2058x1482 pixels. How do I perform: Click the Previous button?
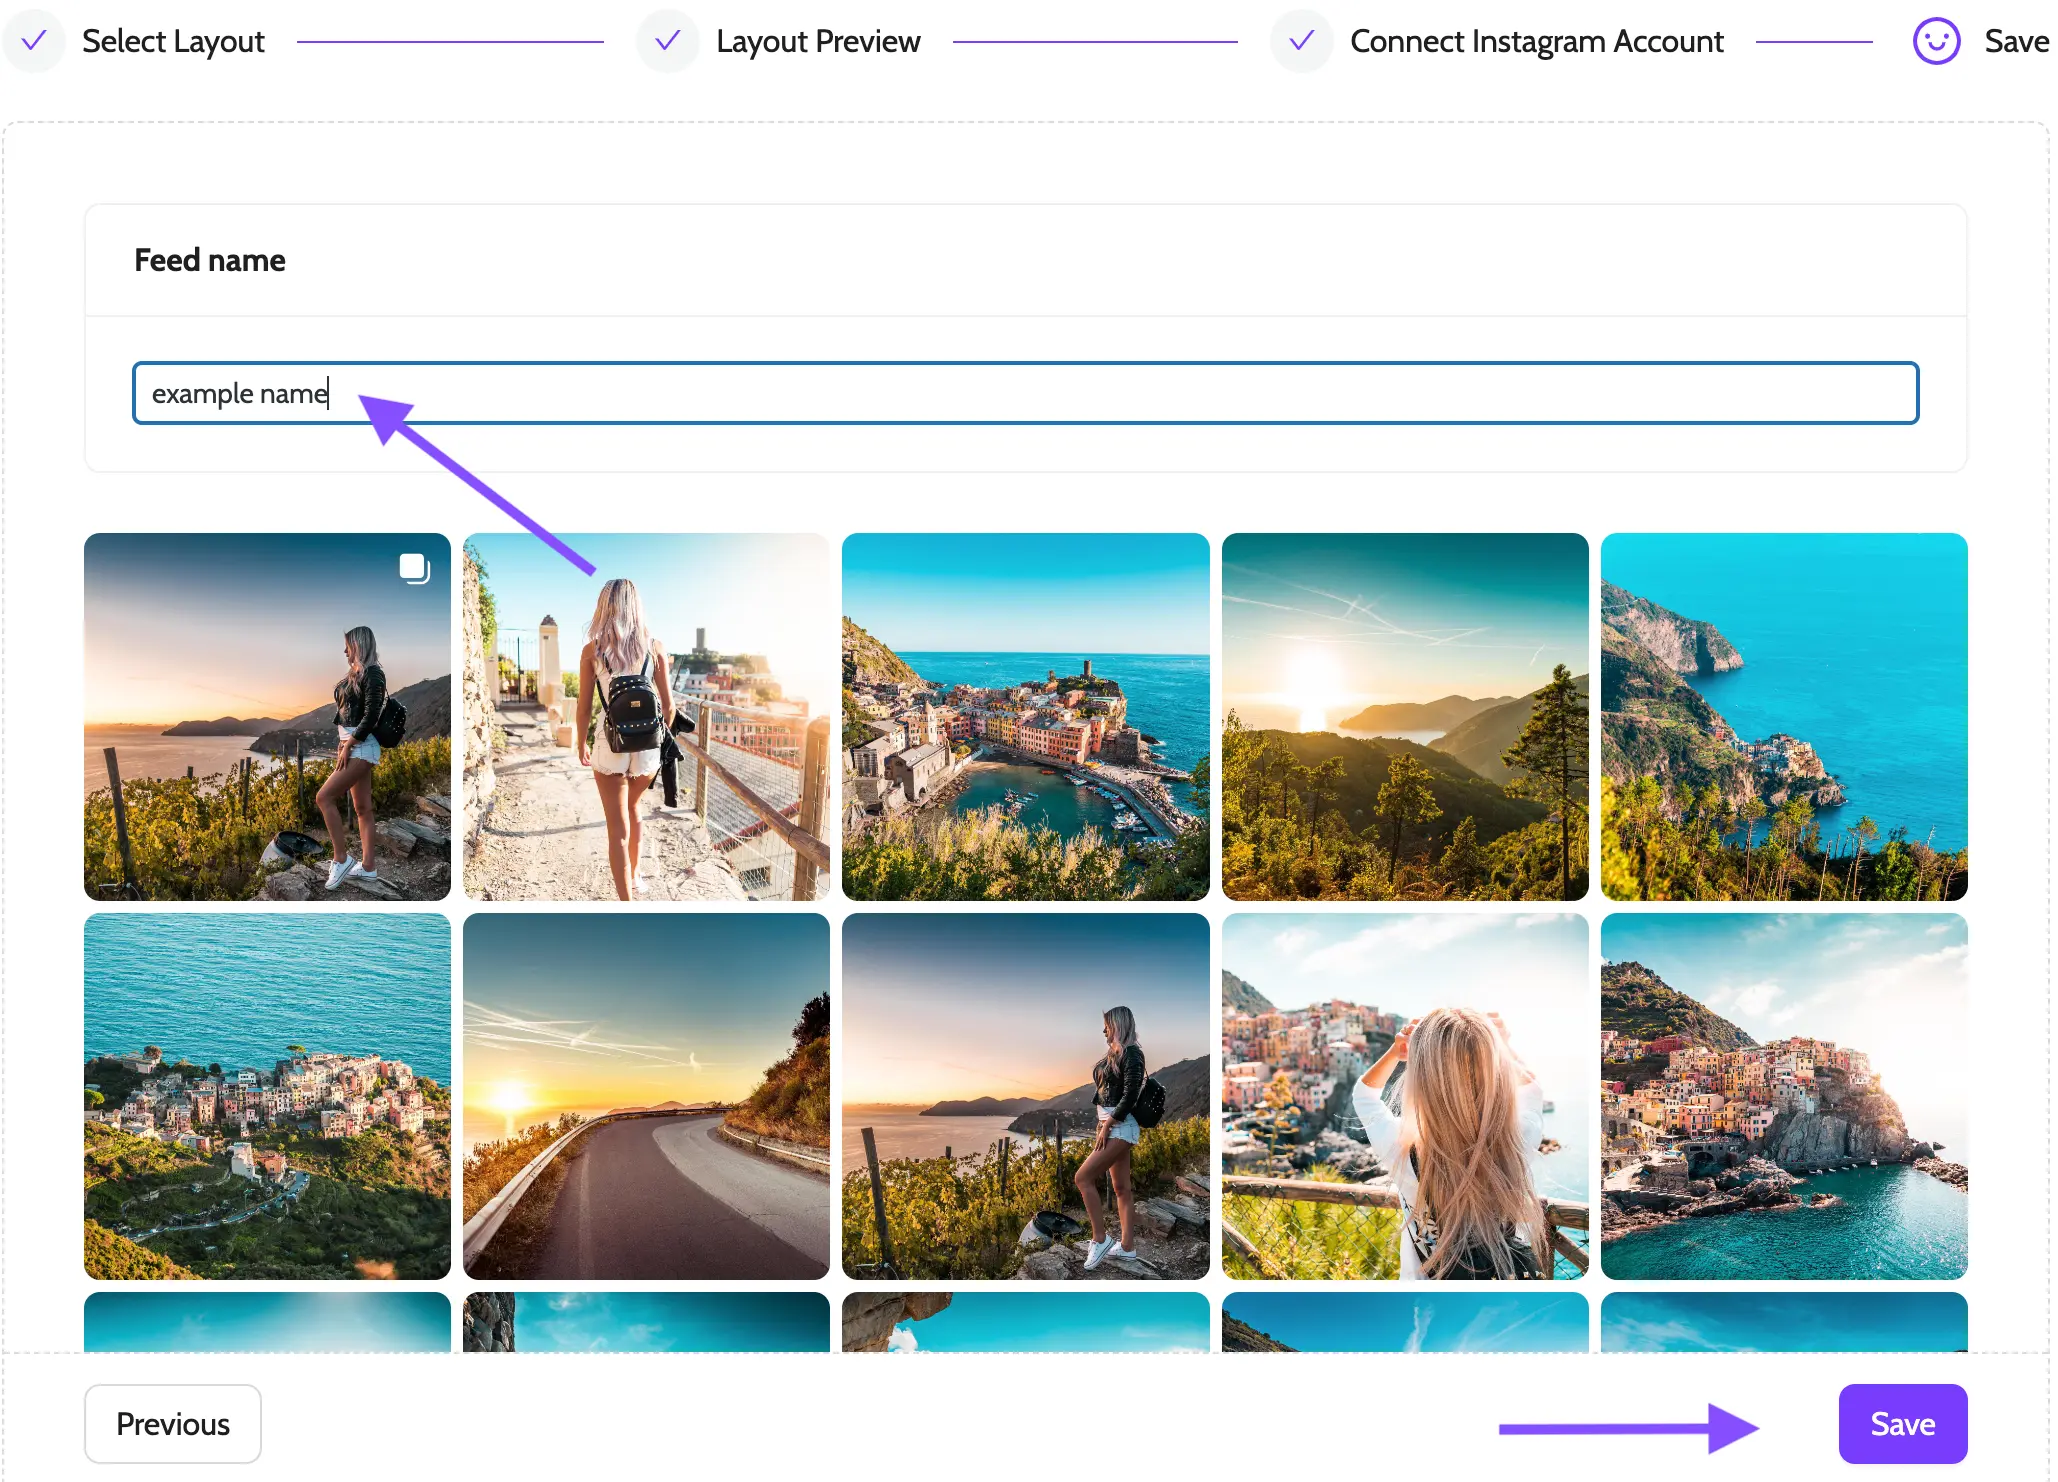[173, 1423]
